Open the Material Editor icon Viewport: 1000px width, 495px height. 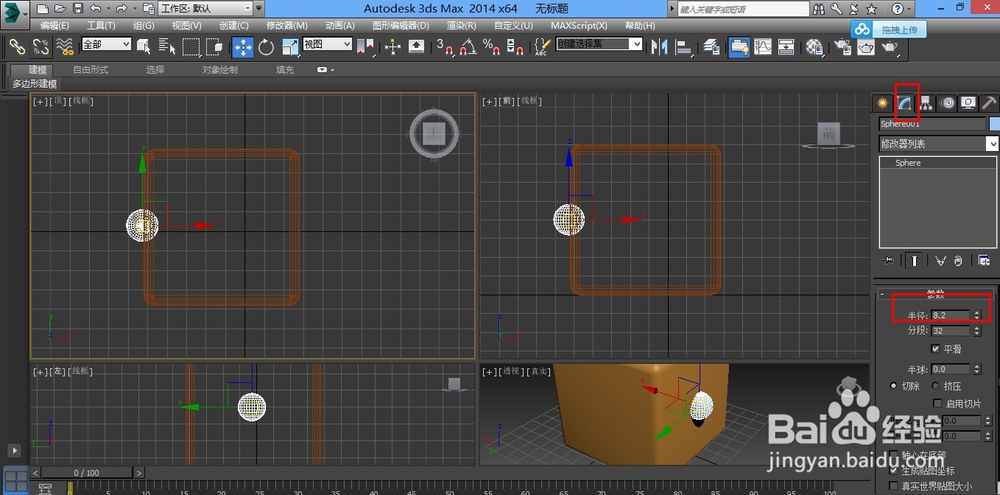point(814,47)
